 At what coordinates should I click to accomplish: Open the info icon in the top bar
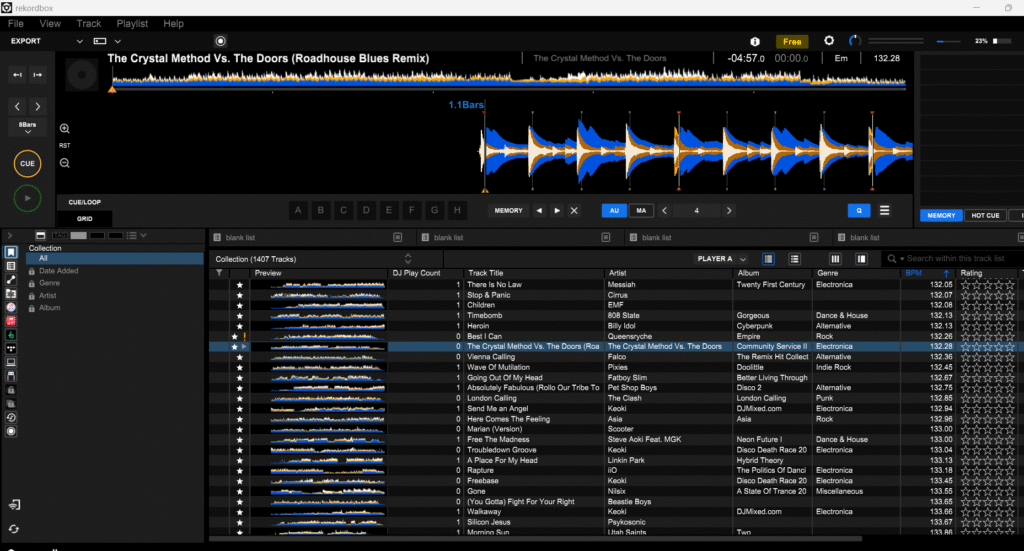(x=755, y=41)
